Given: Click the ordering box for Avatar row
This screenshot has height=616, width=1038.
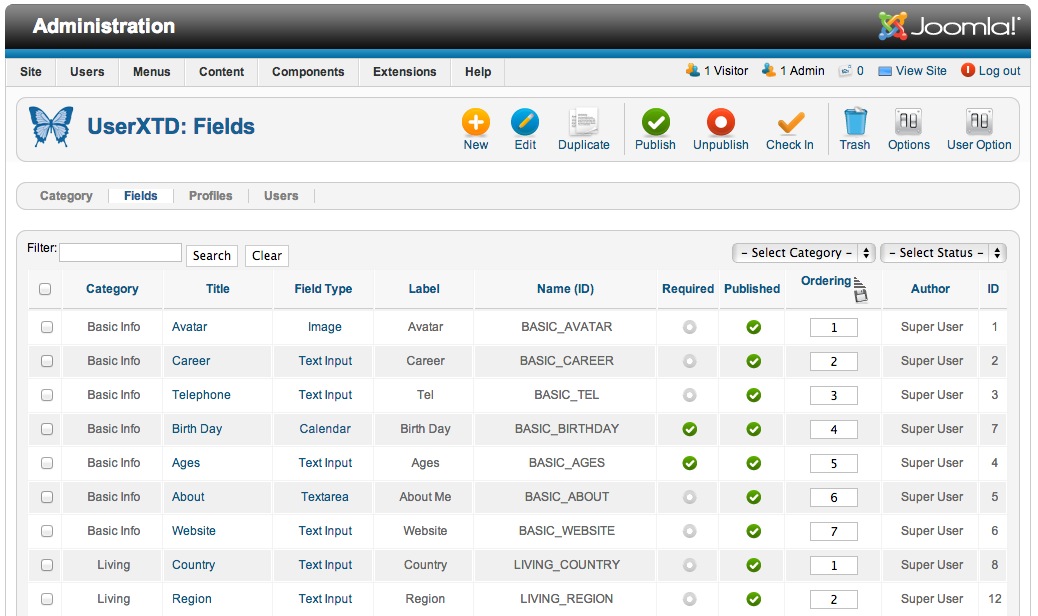Looking at the screenshot, I should coord(833,328).
